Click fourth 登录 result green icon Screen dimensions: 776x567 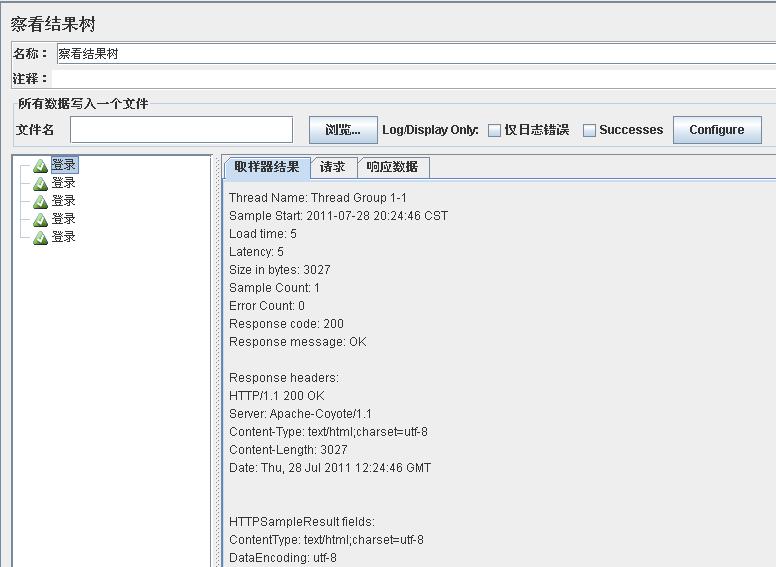41,219
